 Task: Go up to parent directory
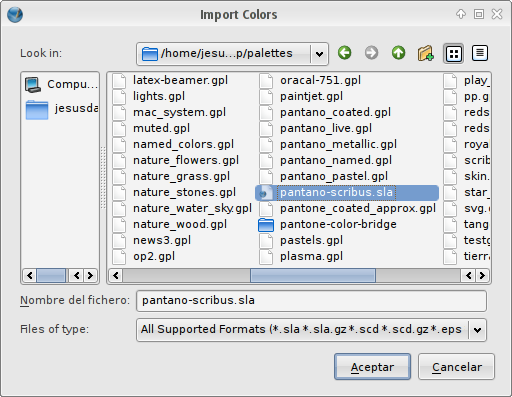398,53
